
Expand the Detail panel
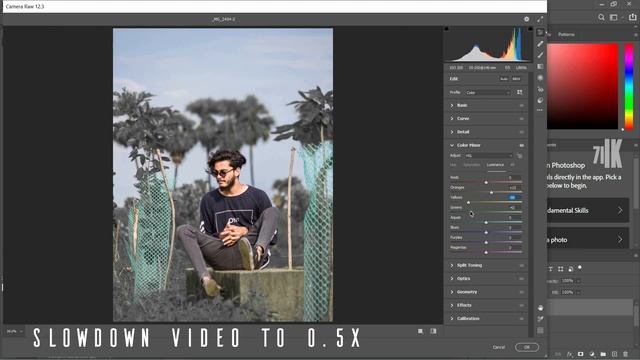coord(451,132)
